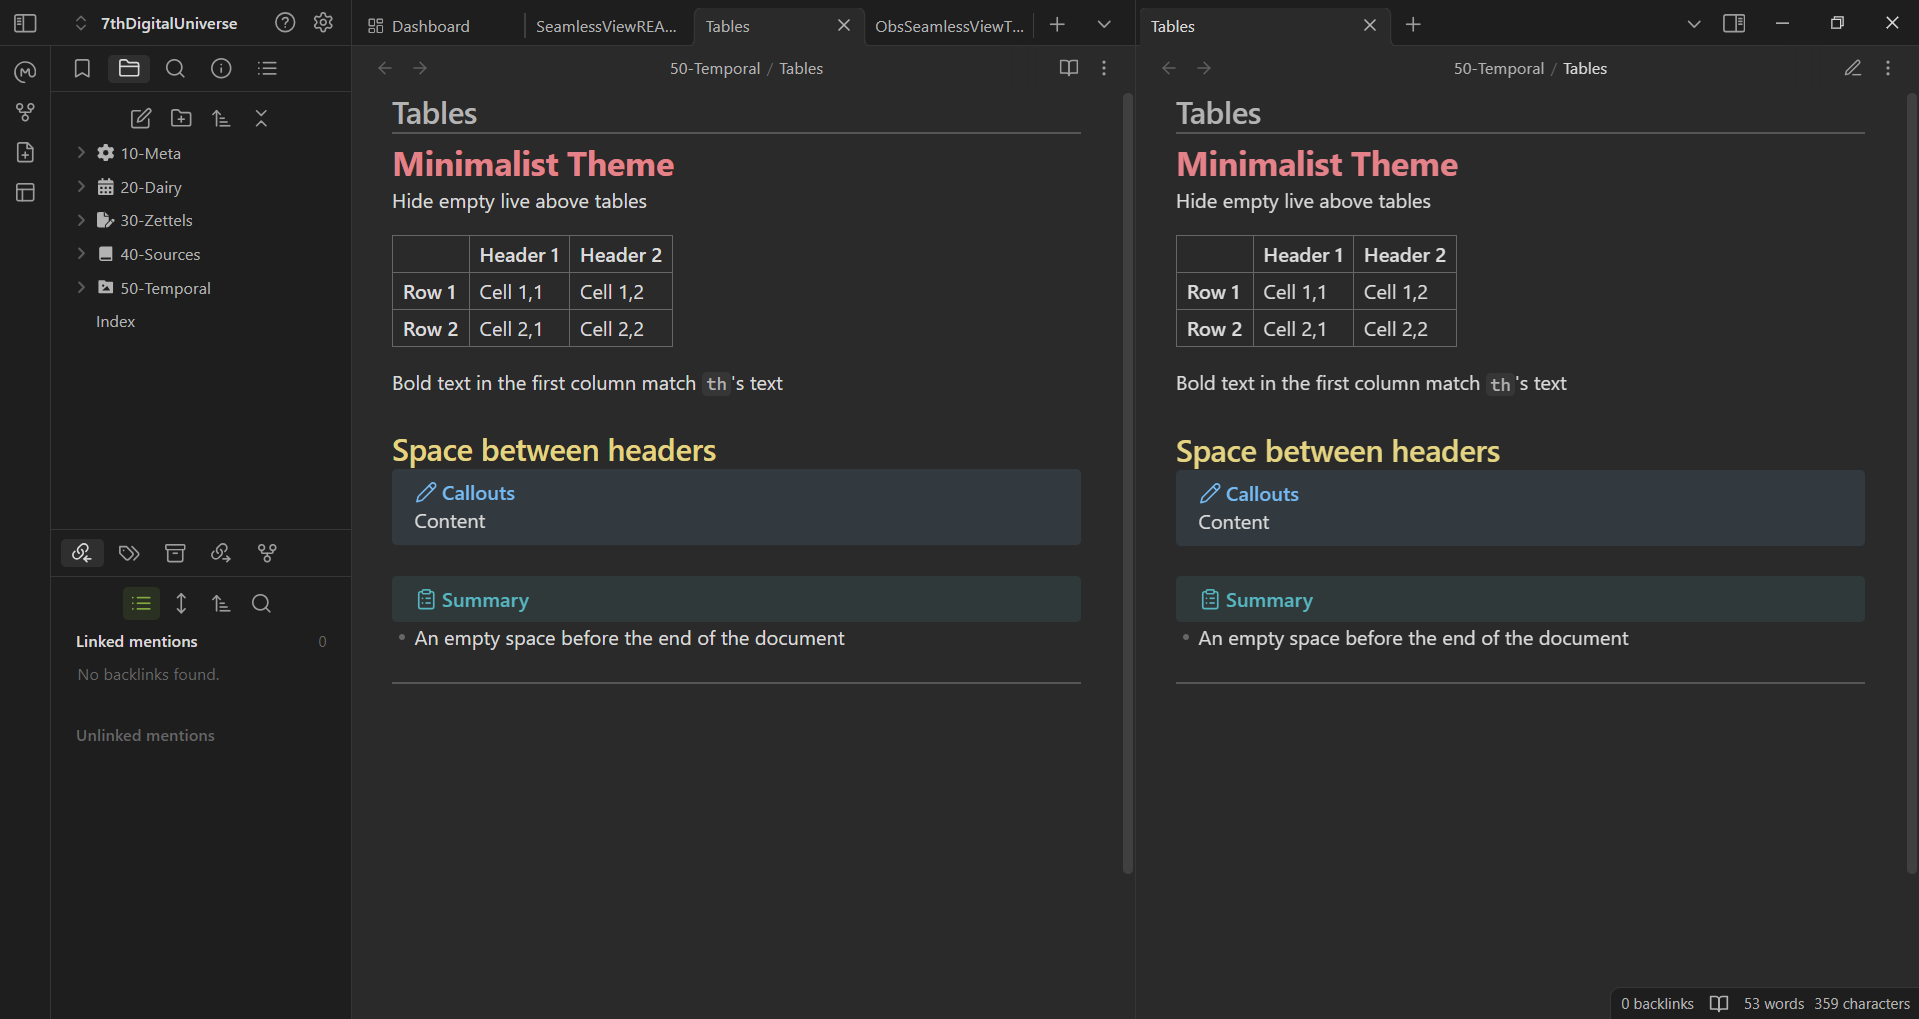Open the Search sidebar tab

pyautogui.click(x=175, y=68)
